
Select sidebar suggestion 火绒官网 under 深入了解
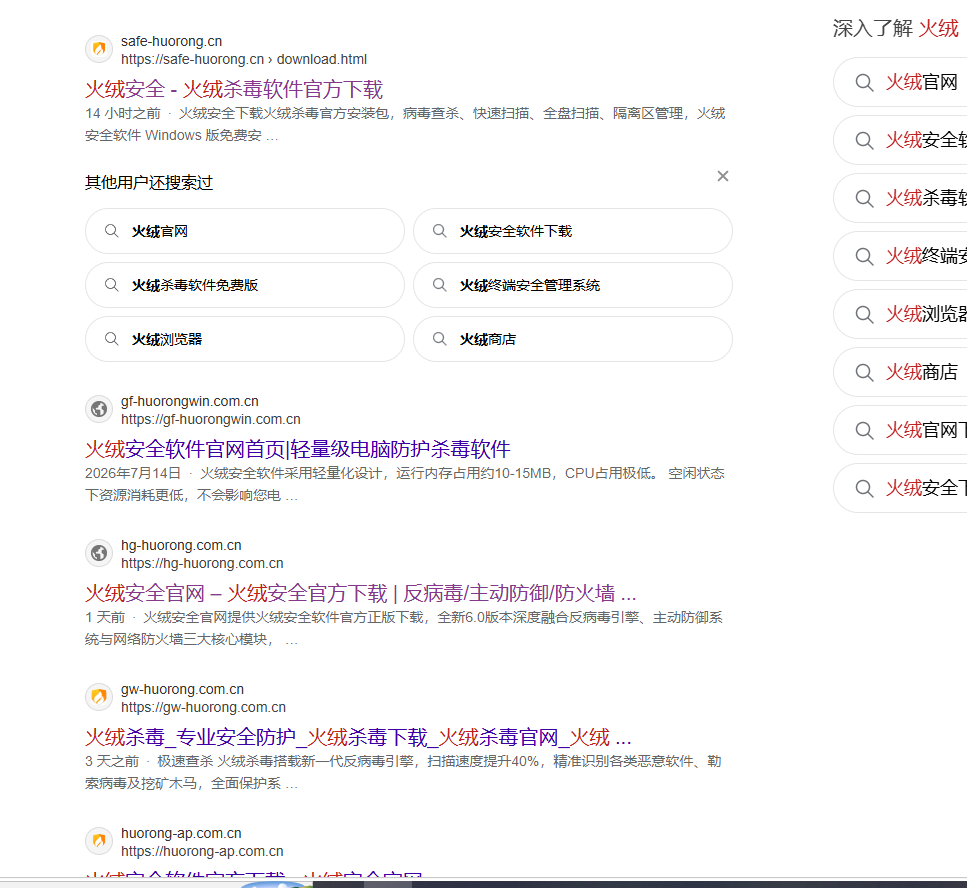pyautogui.click(x=900, y=82)
